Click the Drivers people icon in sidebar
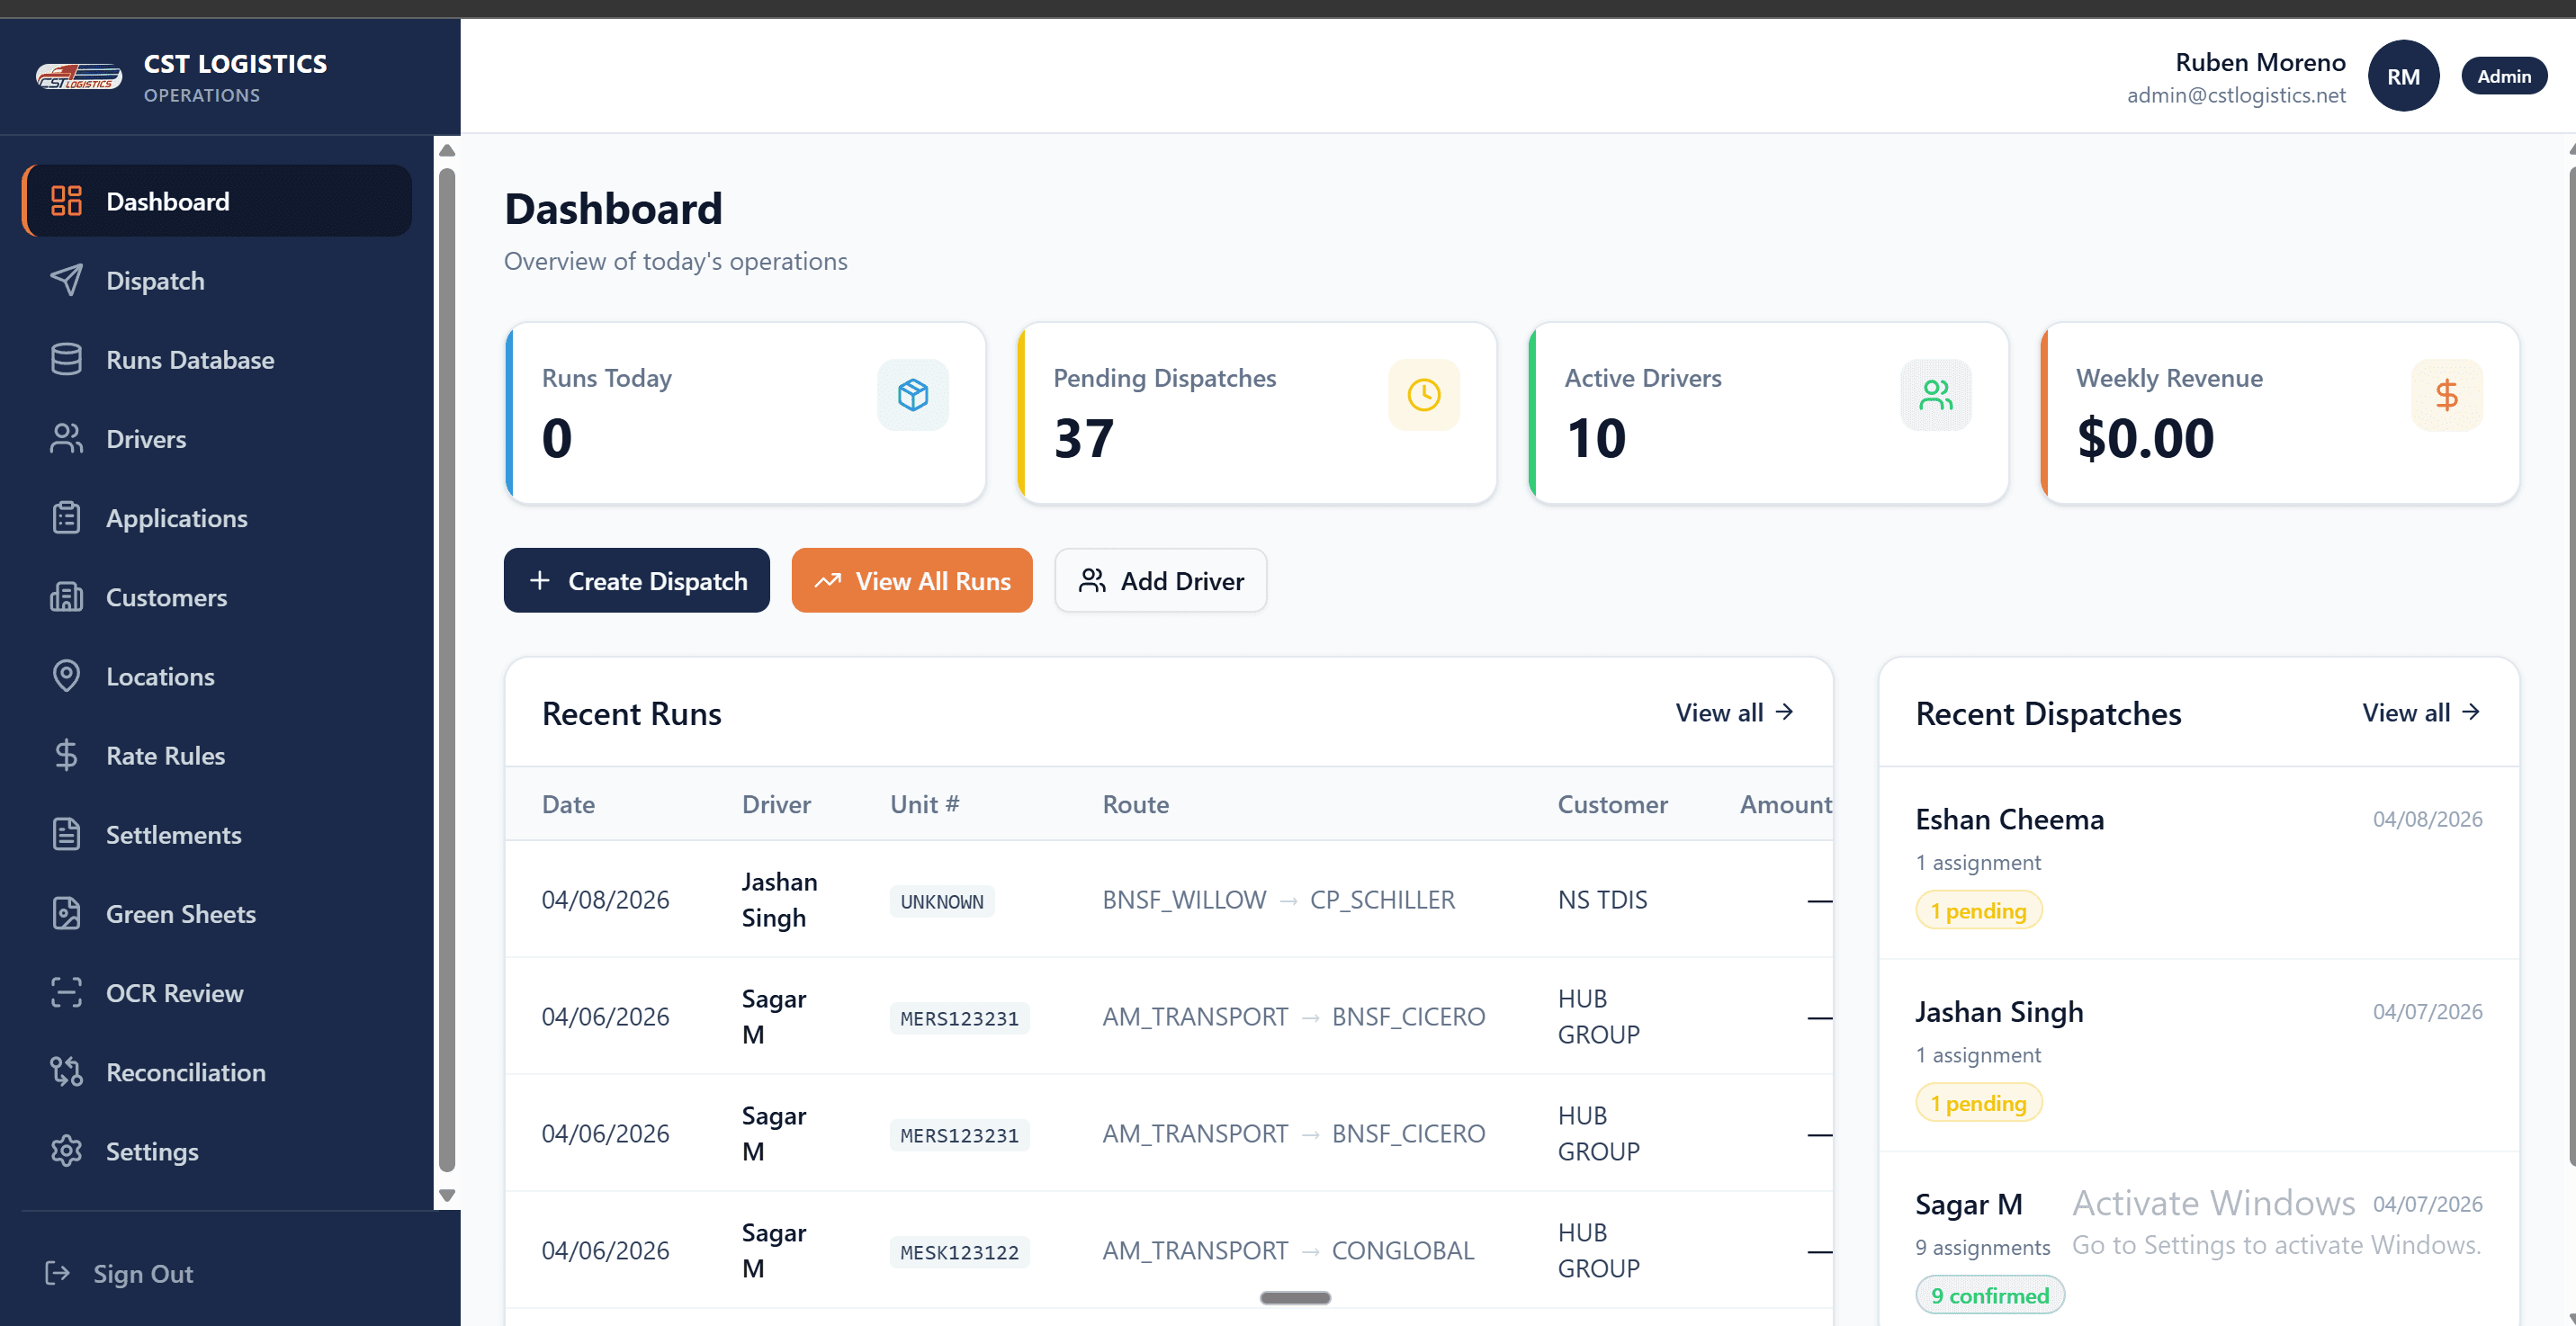 tap(66, 438)
